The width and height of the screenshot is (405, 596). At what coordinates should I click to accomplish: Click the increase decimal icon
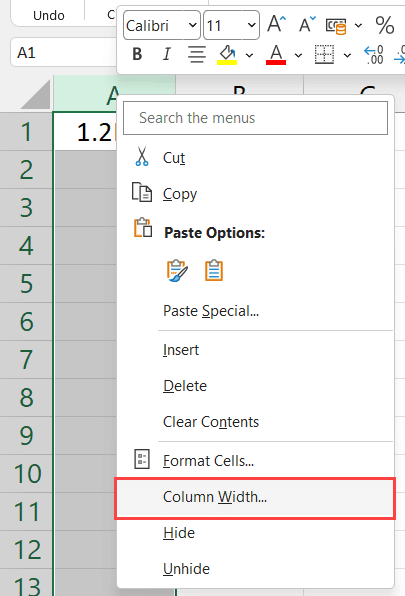point(374,55)
